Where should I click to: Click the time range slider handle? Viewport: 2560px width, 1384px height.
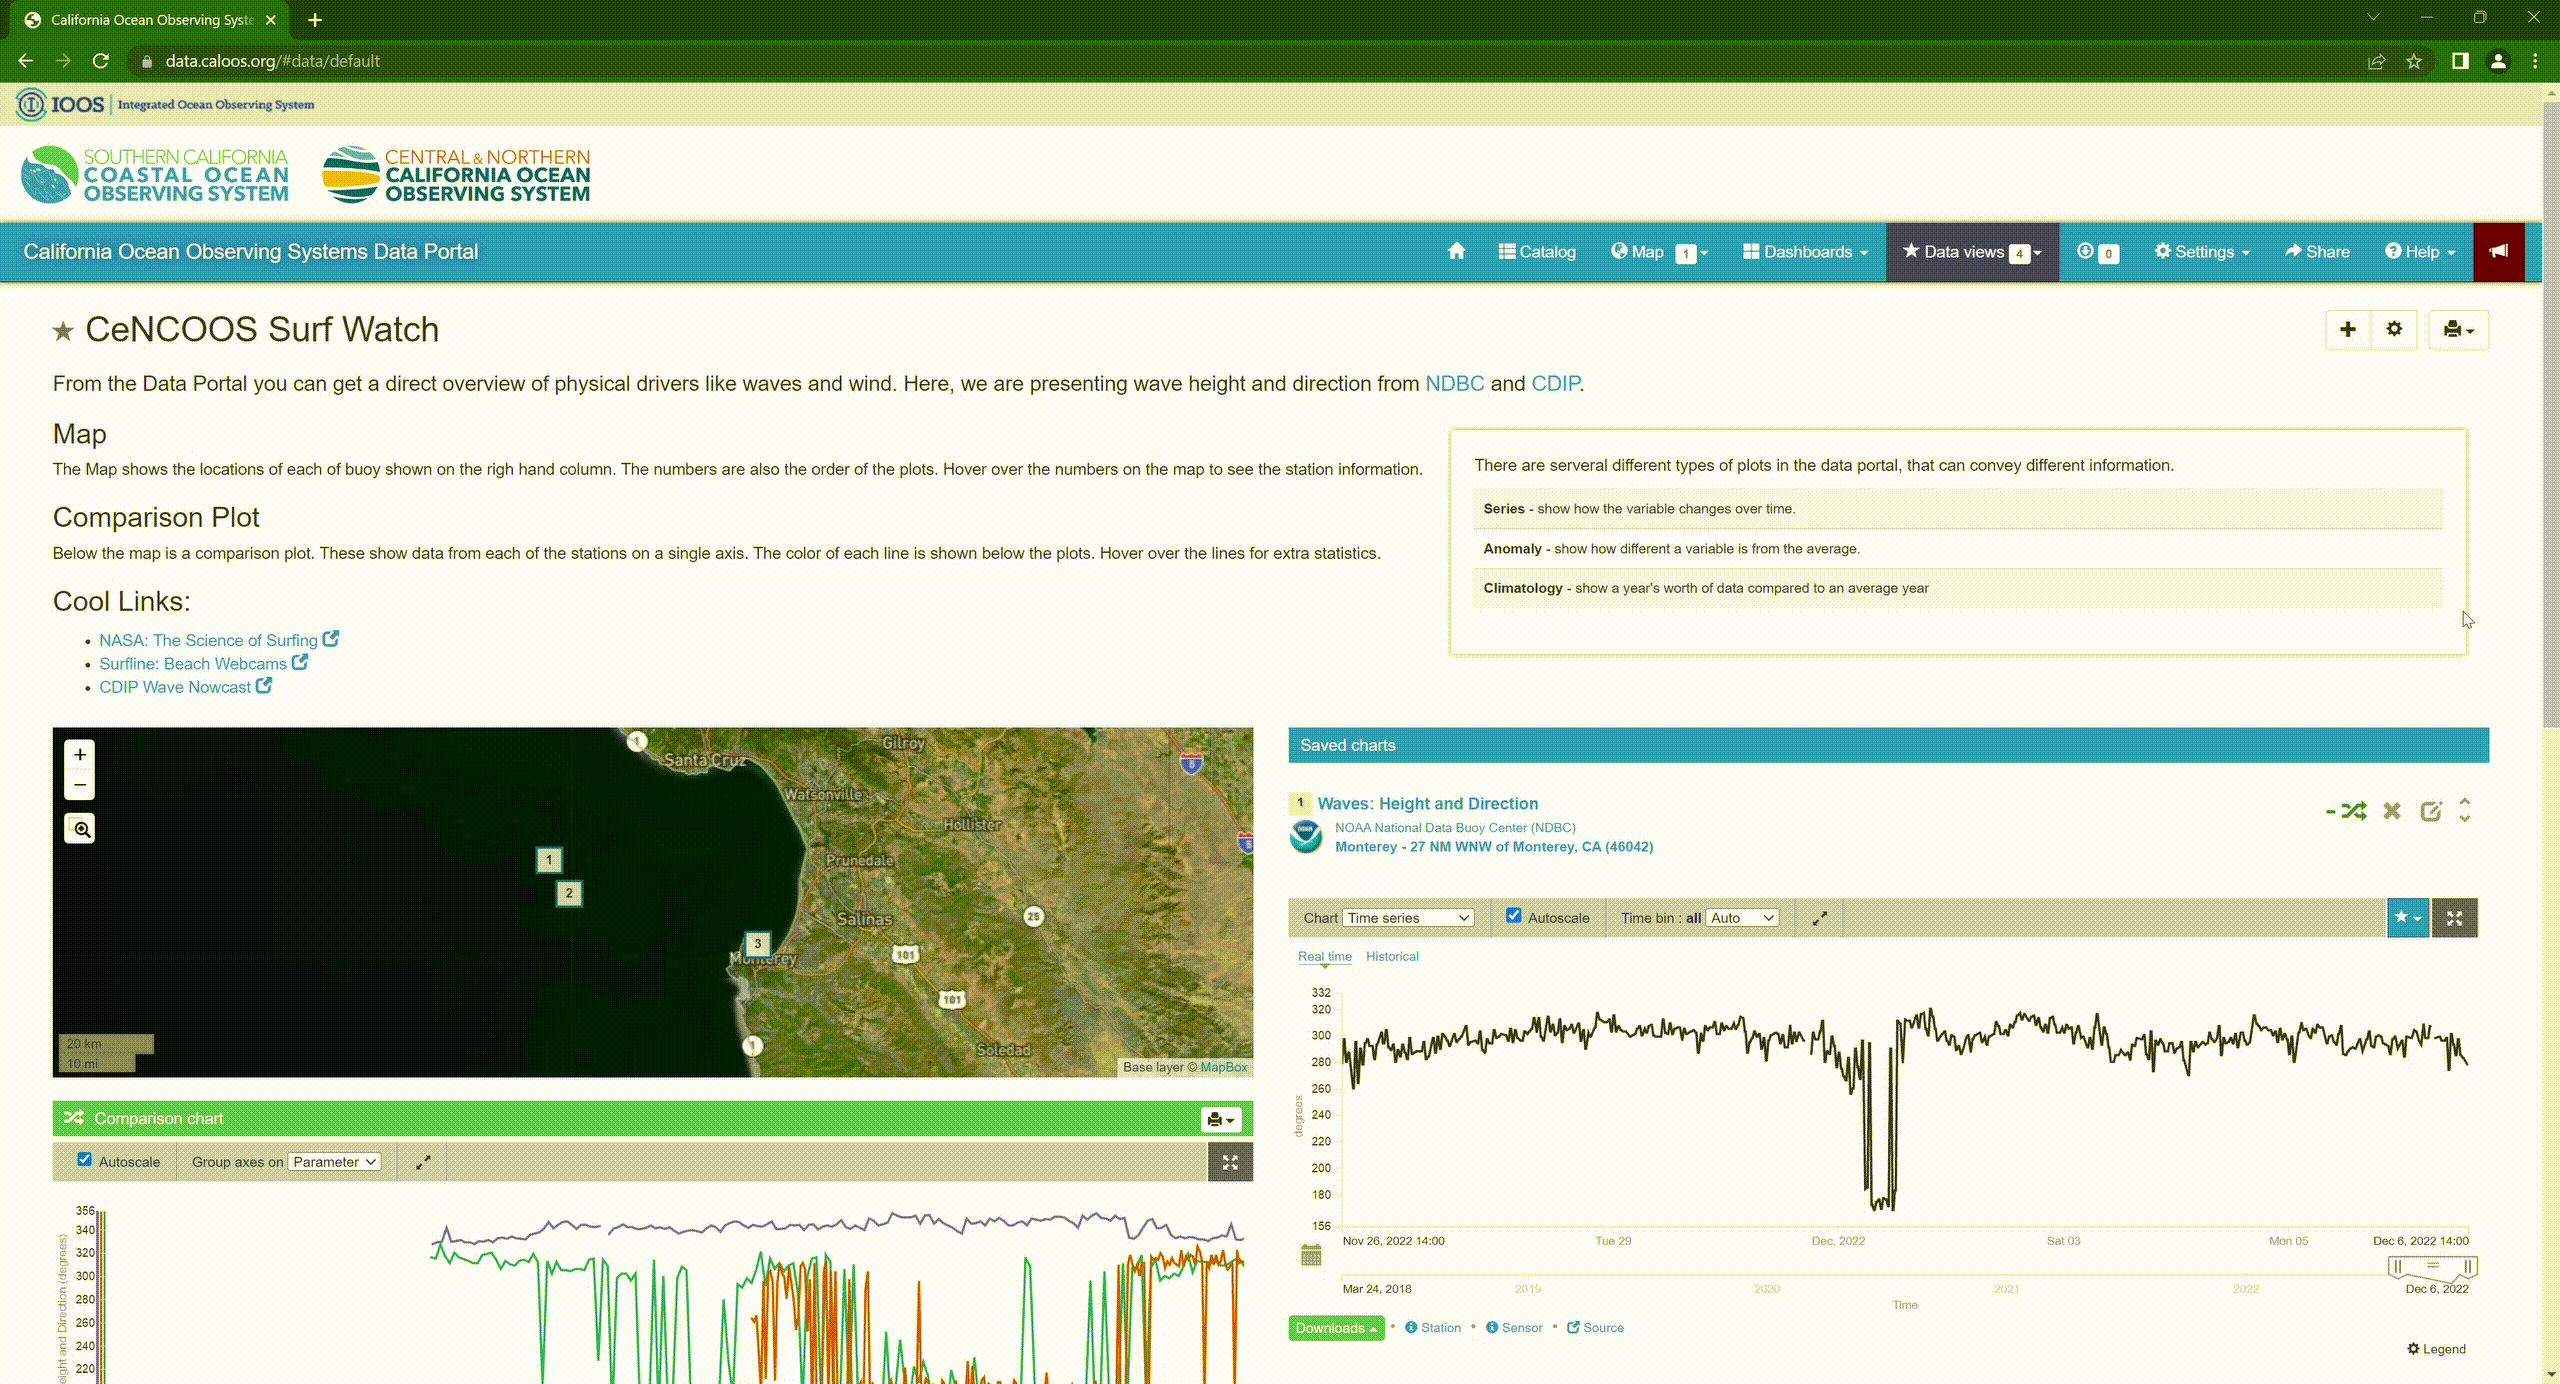coord(2432,1267)
